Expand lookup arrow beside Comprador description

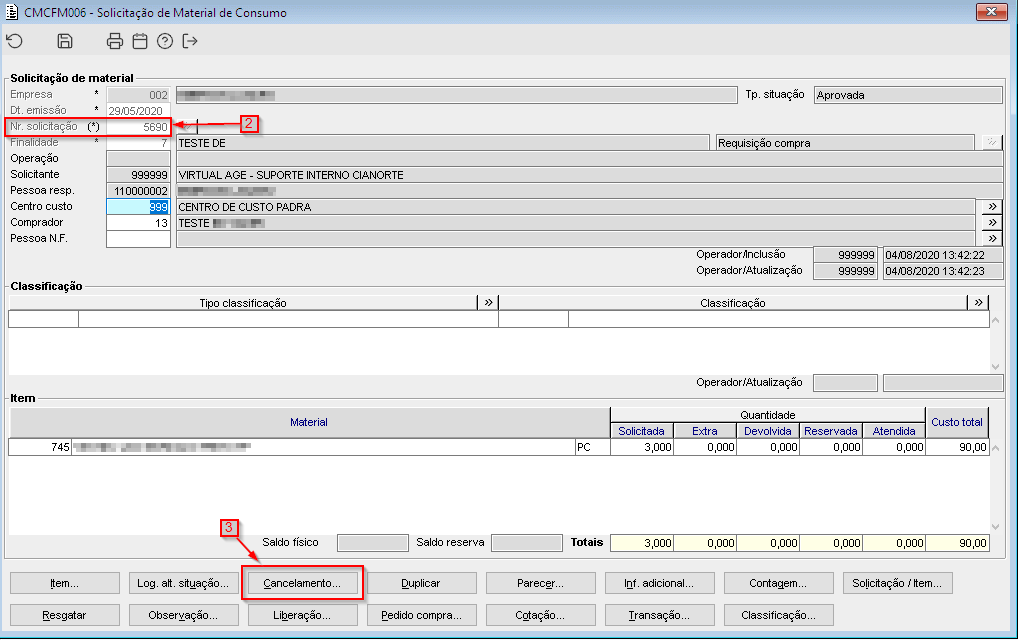point(992,223)
